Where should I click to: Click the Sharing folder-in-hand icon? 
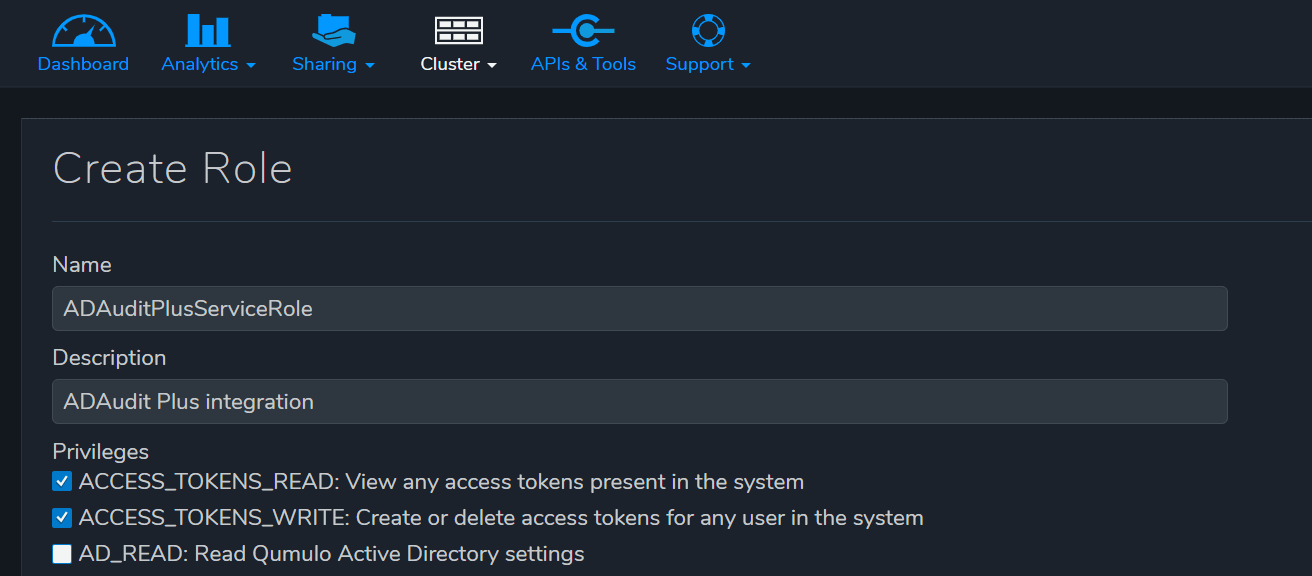[333, 30]
